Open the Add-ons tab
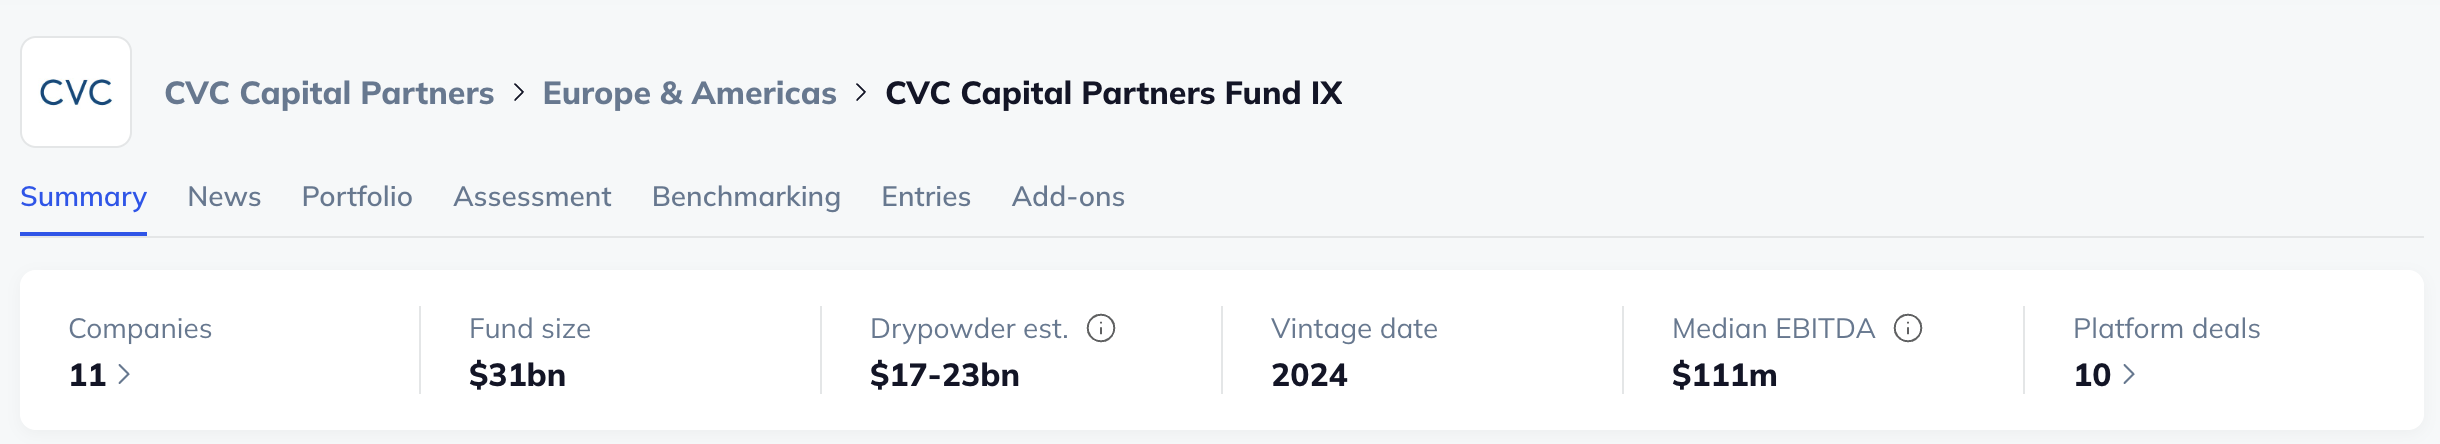This screenshot has height=444, width=2440. [1068, 197]
